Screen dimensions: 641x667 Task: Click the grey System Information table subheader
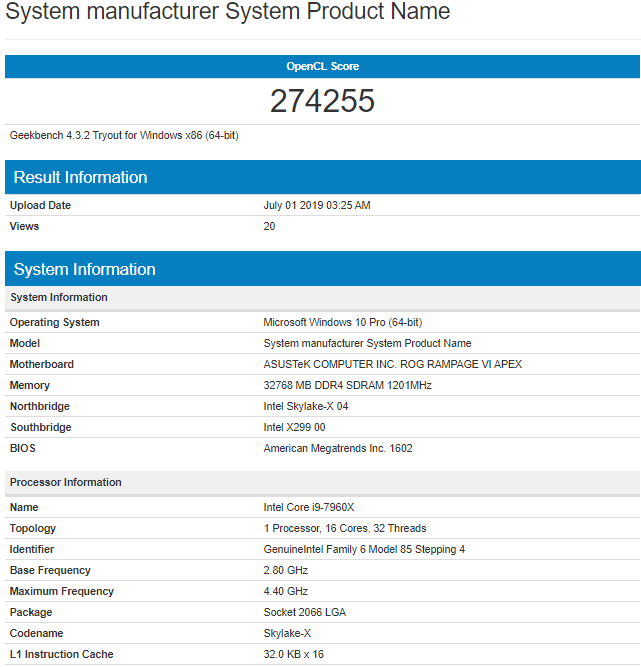[322, 297]
